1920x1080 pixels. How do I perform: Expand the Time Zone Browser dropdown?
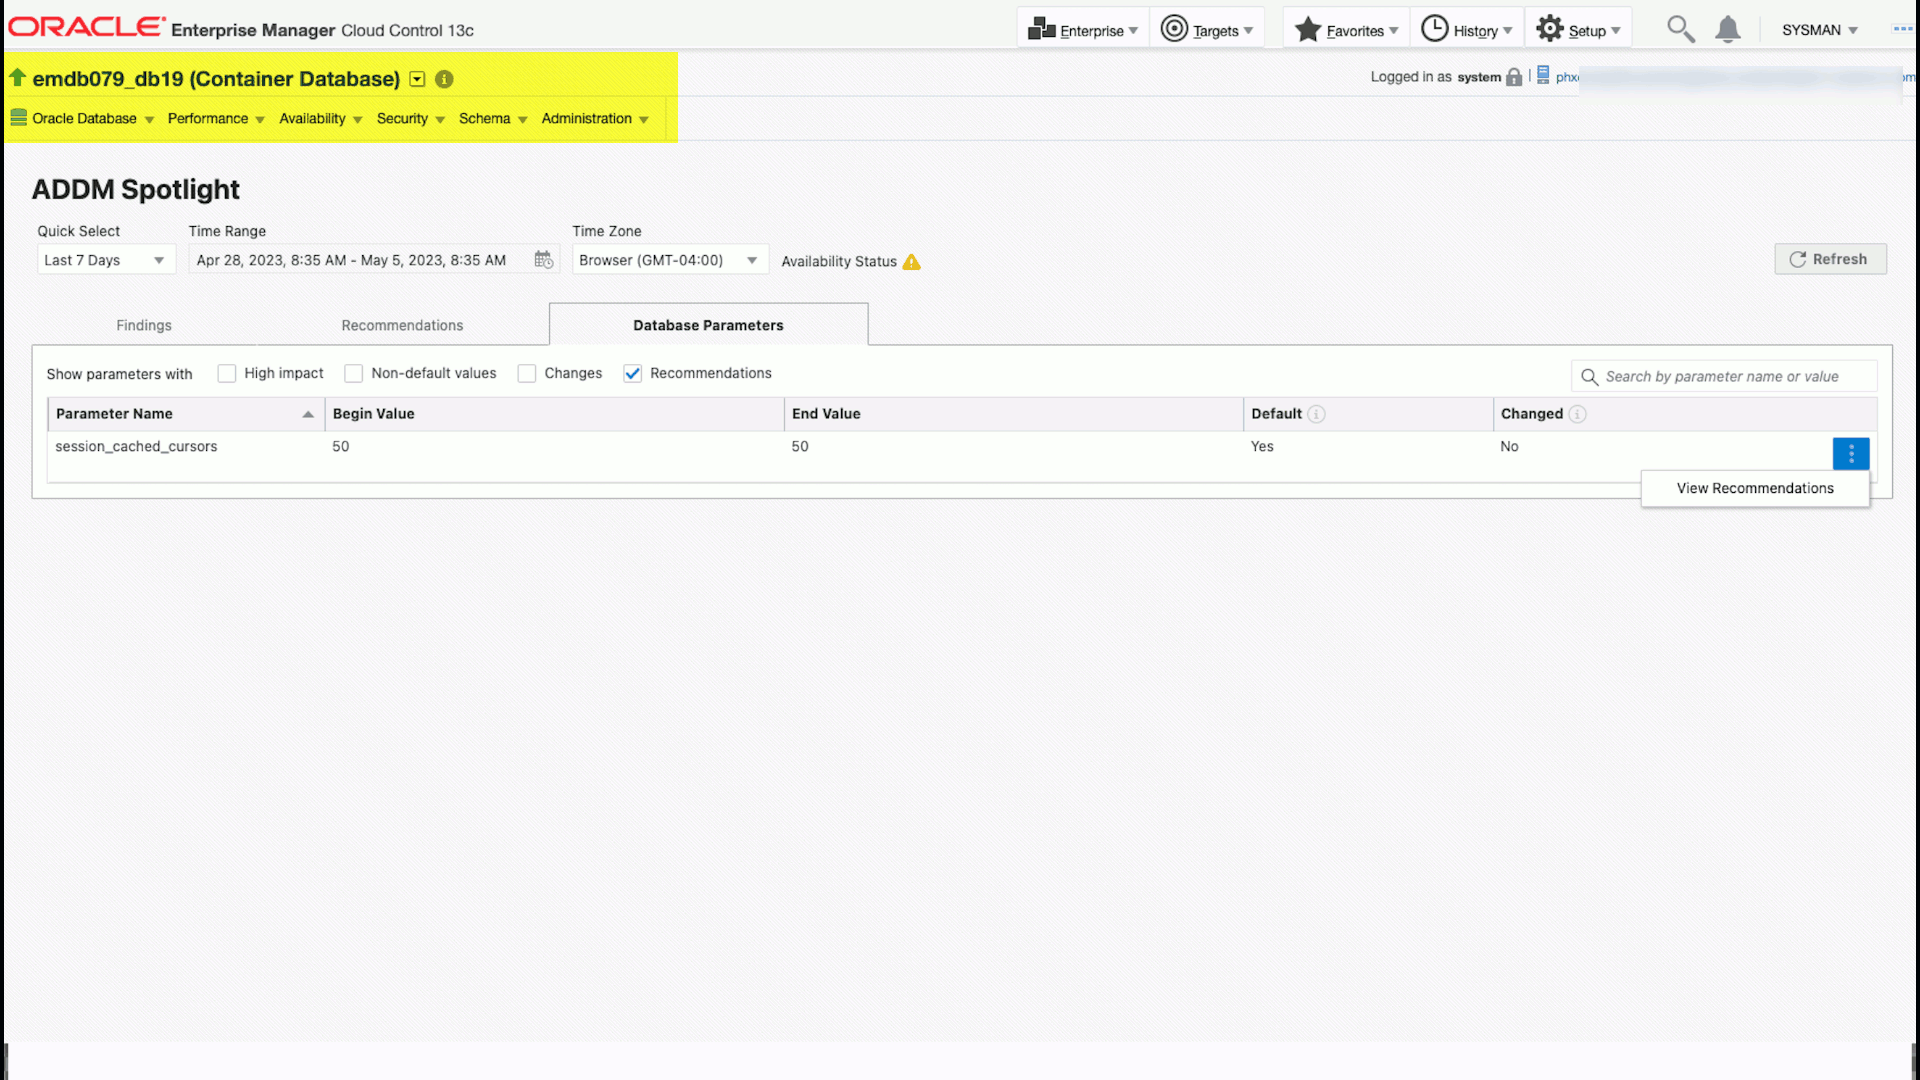[x=668, y=260]
